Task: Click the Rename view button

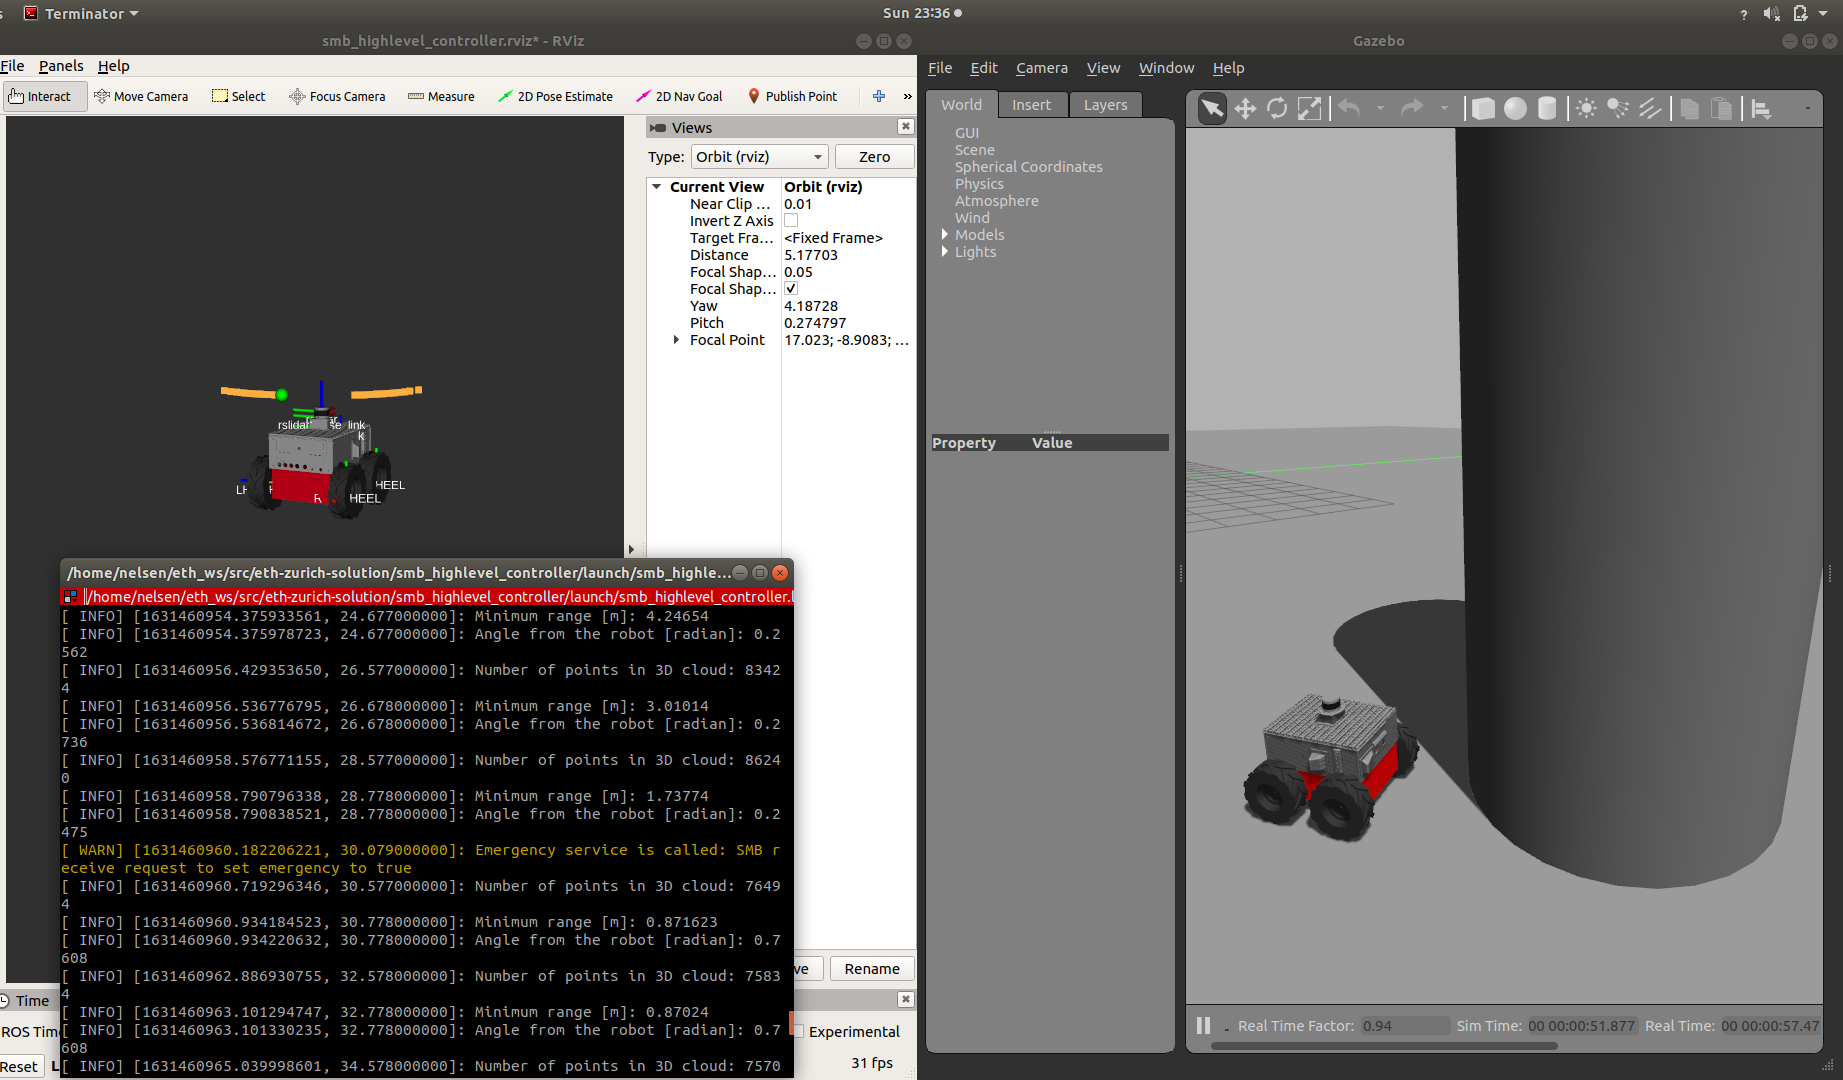Action: point(872,969)
